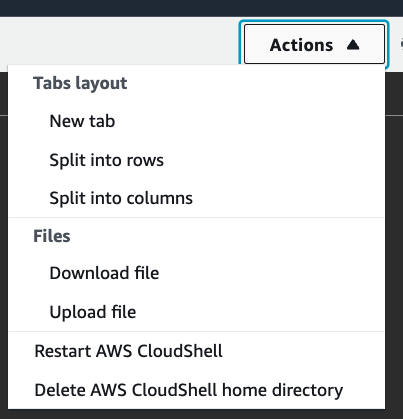Click the Tabs layout section heading
403x419 pixels.
coord(80,83)
